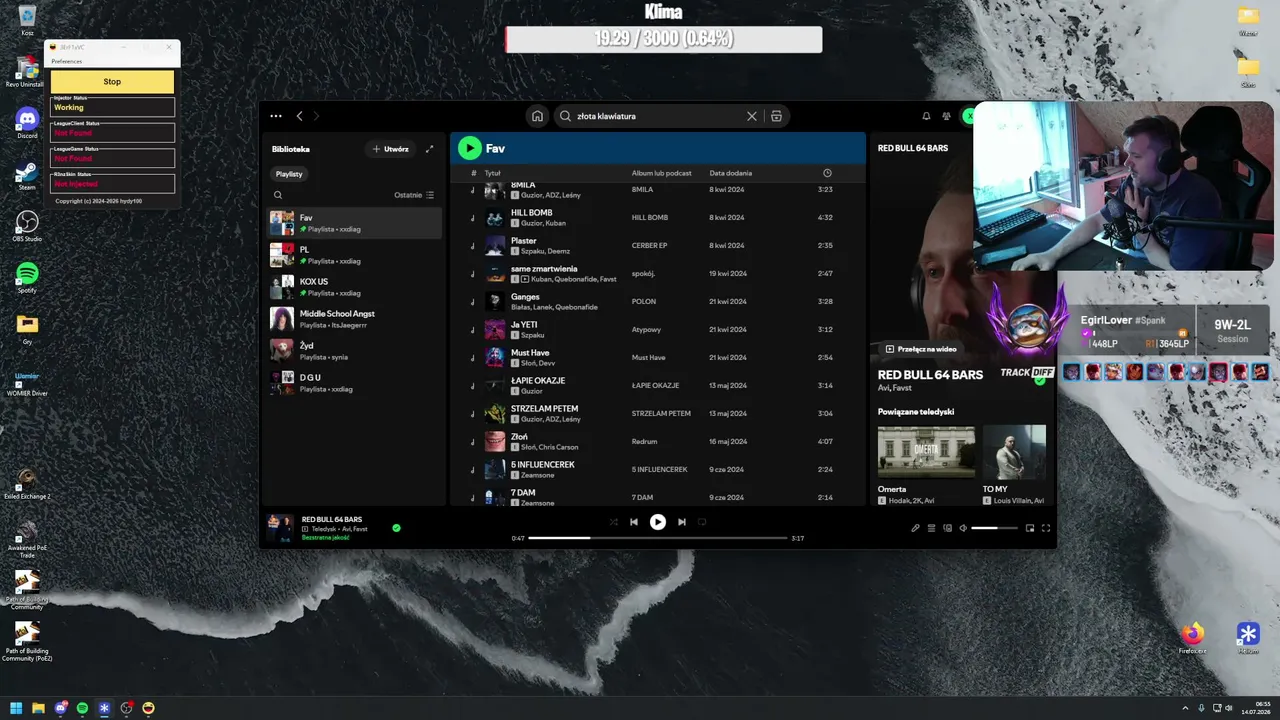The image size is (1280, 720).
Task: Open the Redrum album link
Action: pos(644,441)
